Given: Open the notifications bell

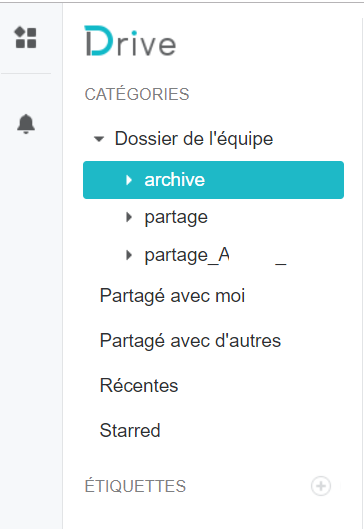Looking at the screenshot, I should click(x=26, y=124).
